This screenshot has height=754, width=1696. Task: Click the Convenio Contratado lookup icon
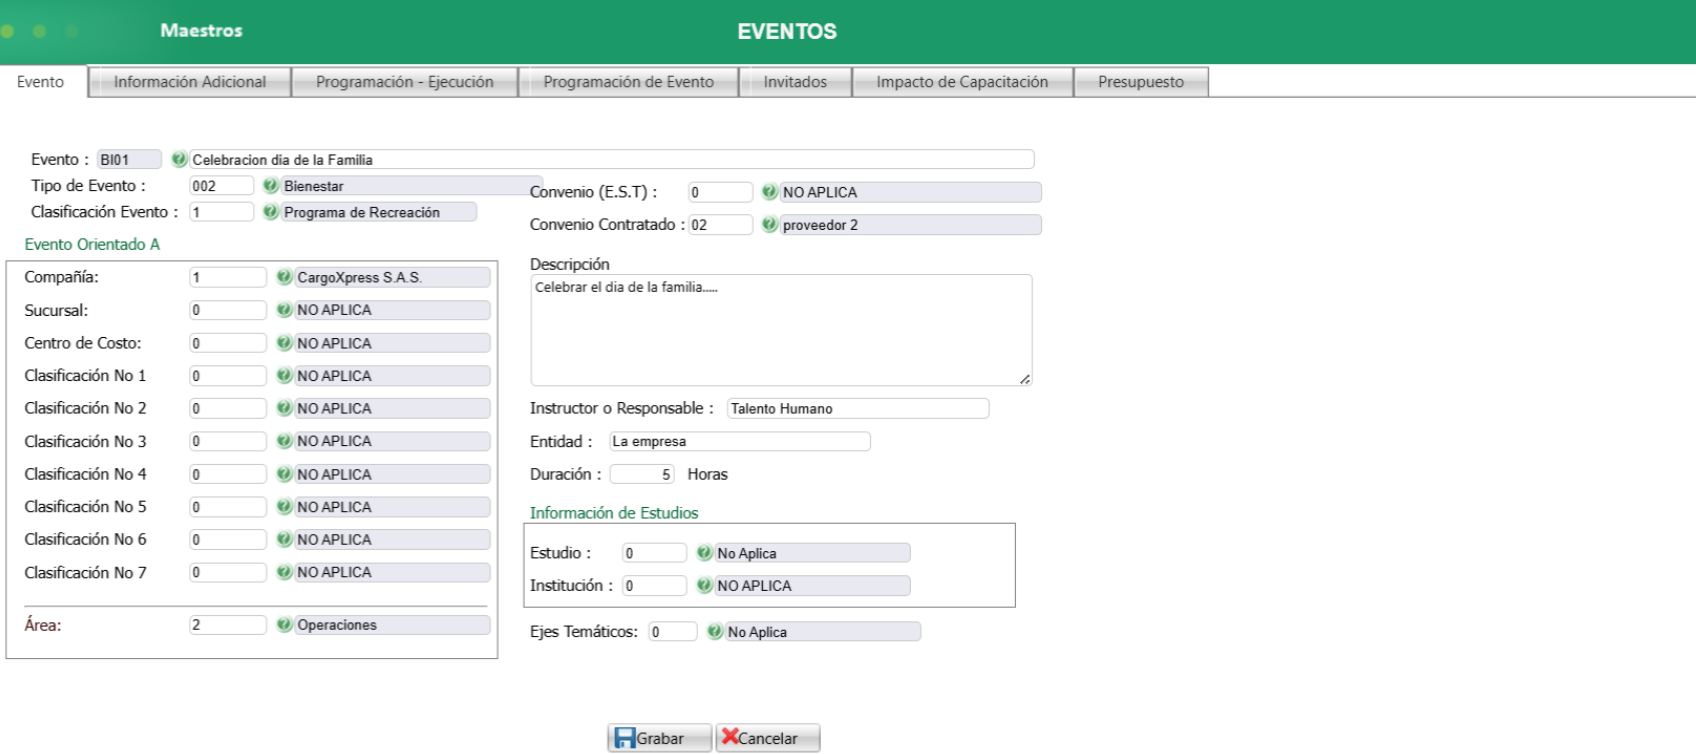[769, 225]
